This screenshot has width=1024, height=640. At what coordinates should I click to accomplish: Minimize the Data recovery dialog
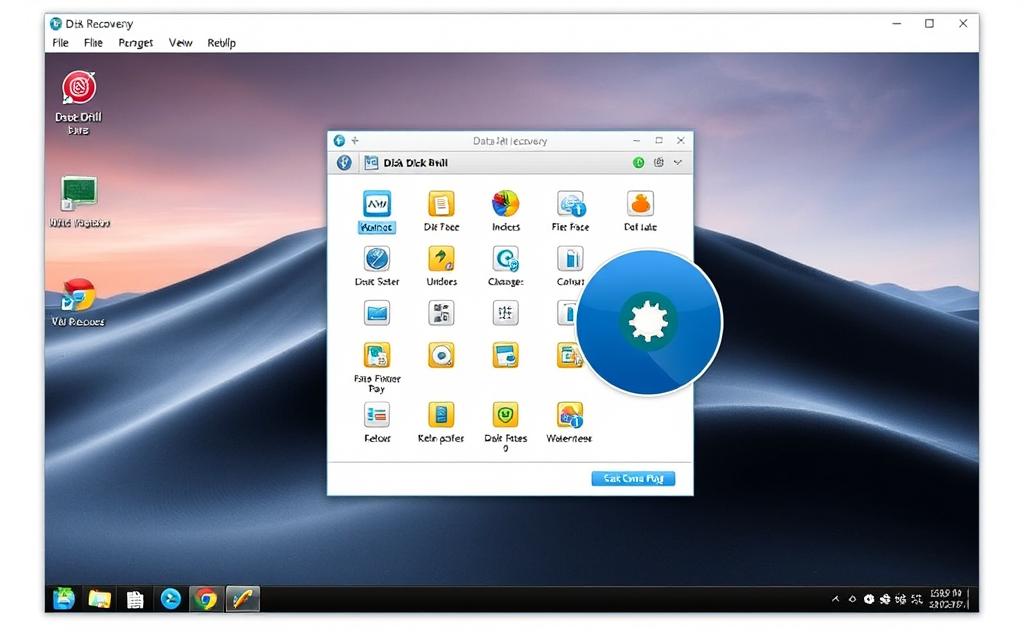pos(637,140)
